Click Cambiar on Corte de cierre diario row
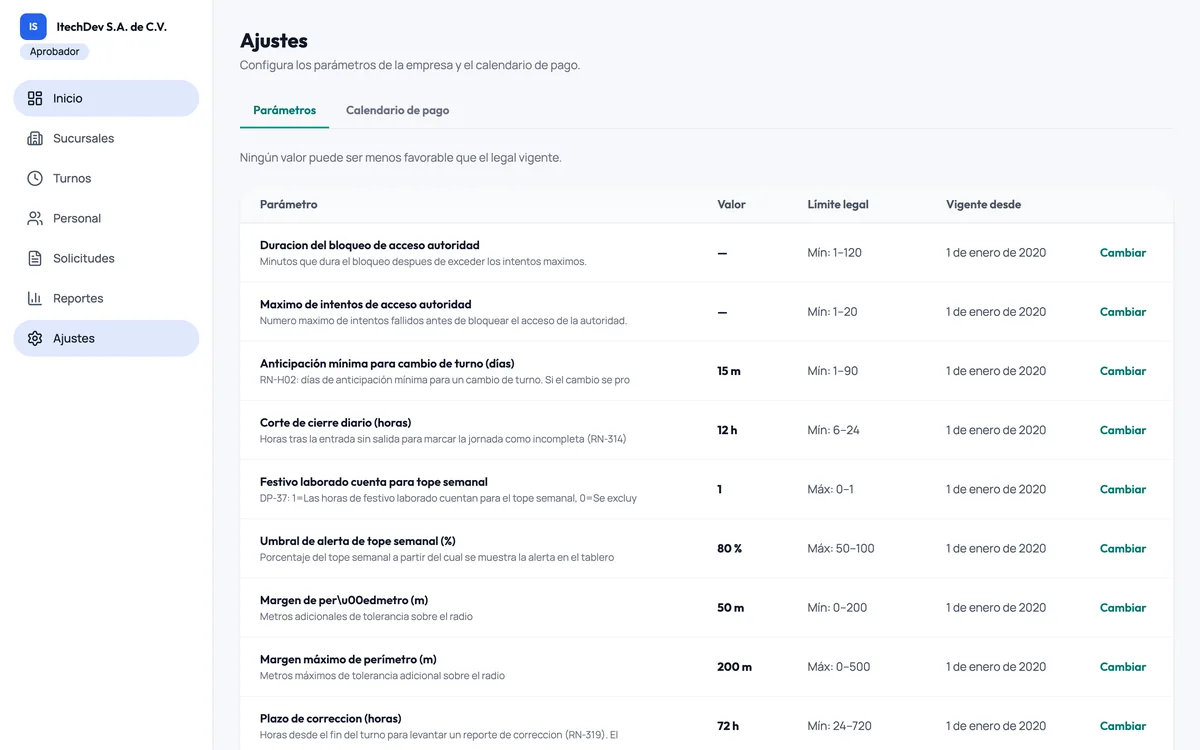Image resolution: width=1200 pixels, height=750 pixels. [1123, 430]
